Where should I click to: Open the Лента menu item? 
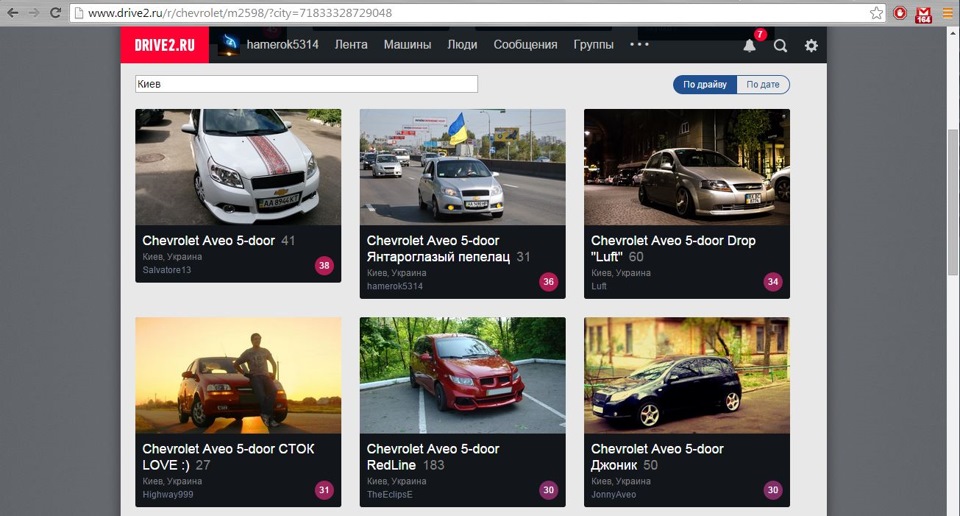click(x=351, y=45)
